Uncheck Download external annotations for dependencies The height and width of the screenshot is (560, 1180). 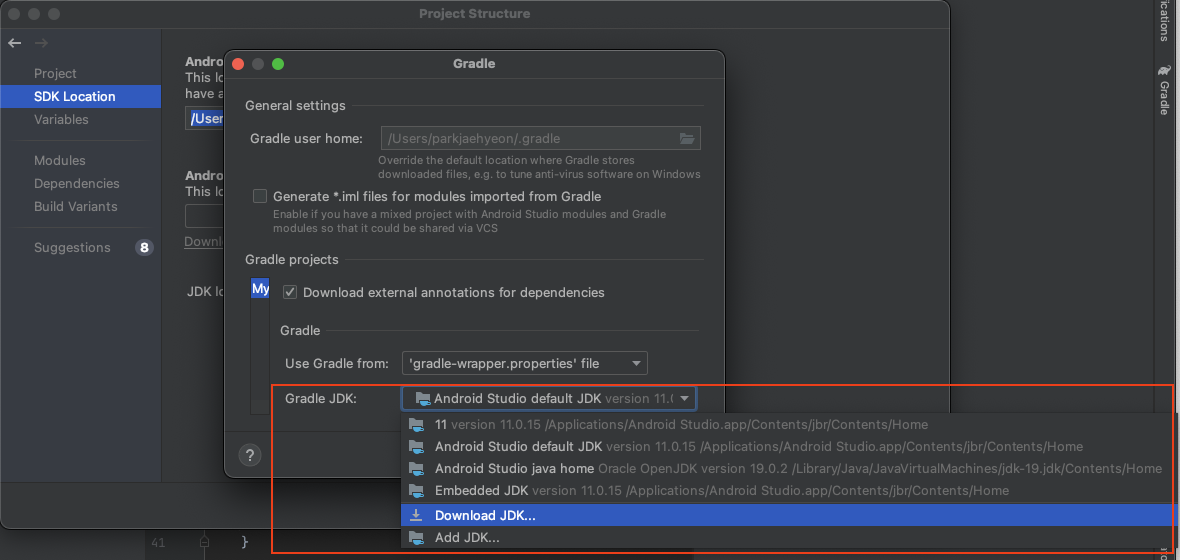click(x=290, y=292)
